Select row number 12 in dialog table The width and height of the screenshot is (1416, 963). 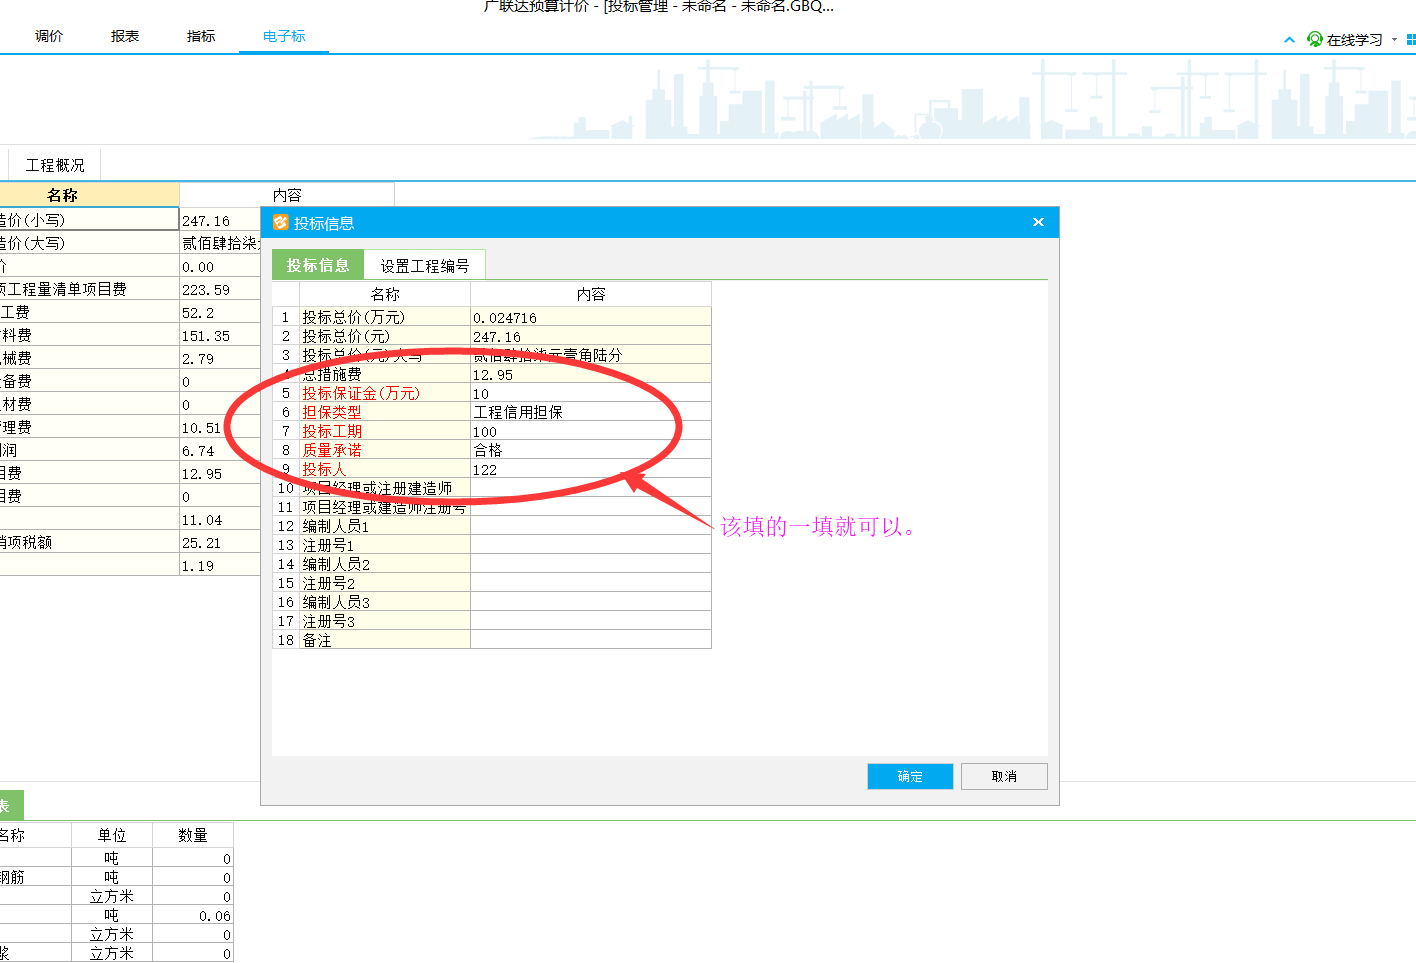(x=286, y=526)
